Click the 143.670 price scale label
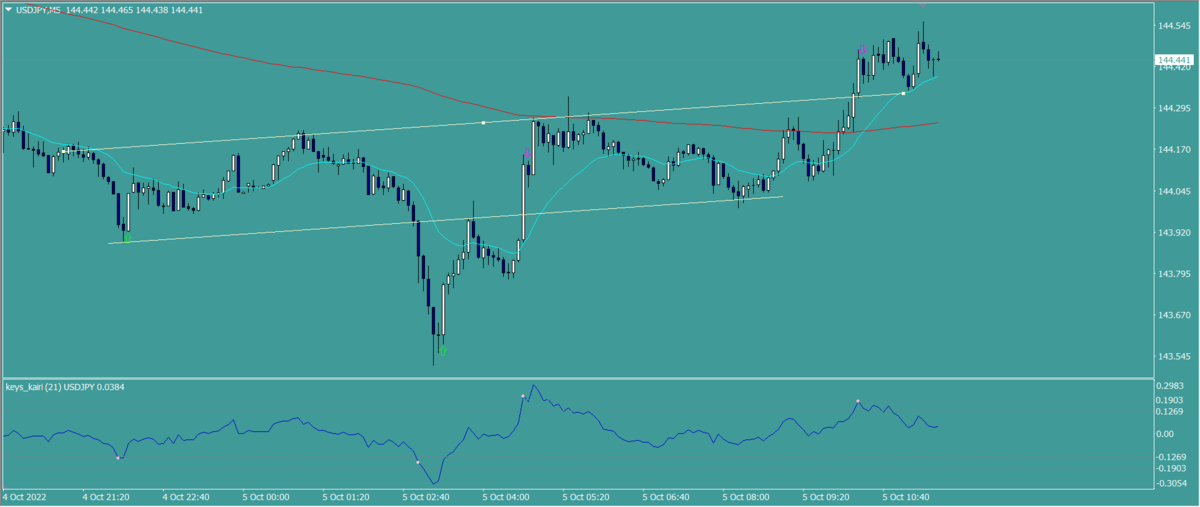 tap(1174, 316)
